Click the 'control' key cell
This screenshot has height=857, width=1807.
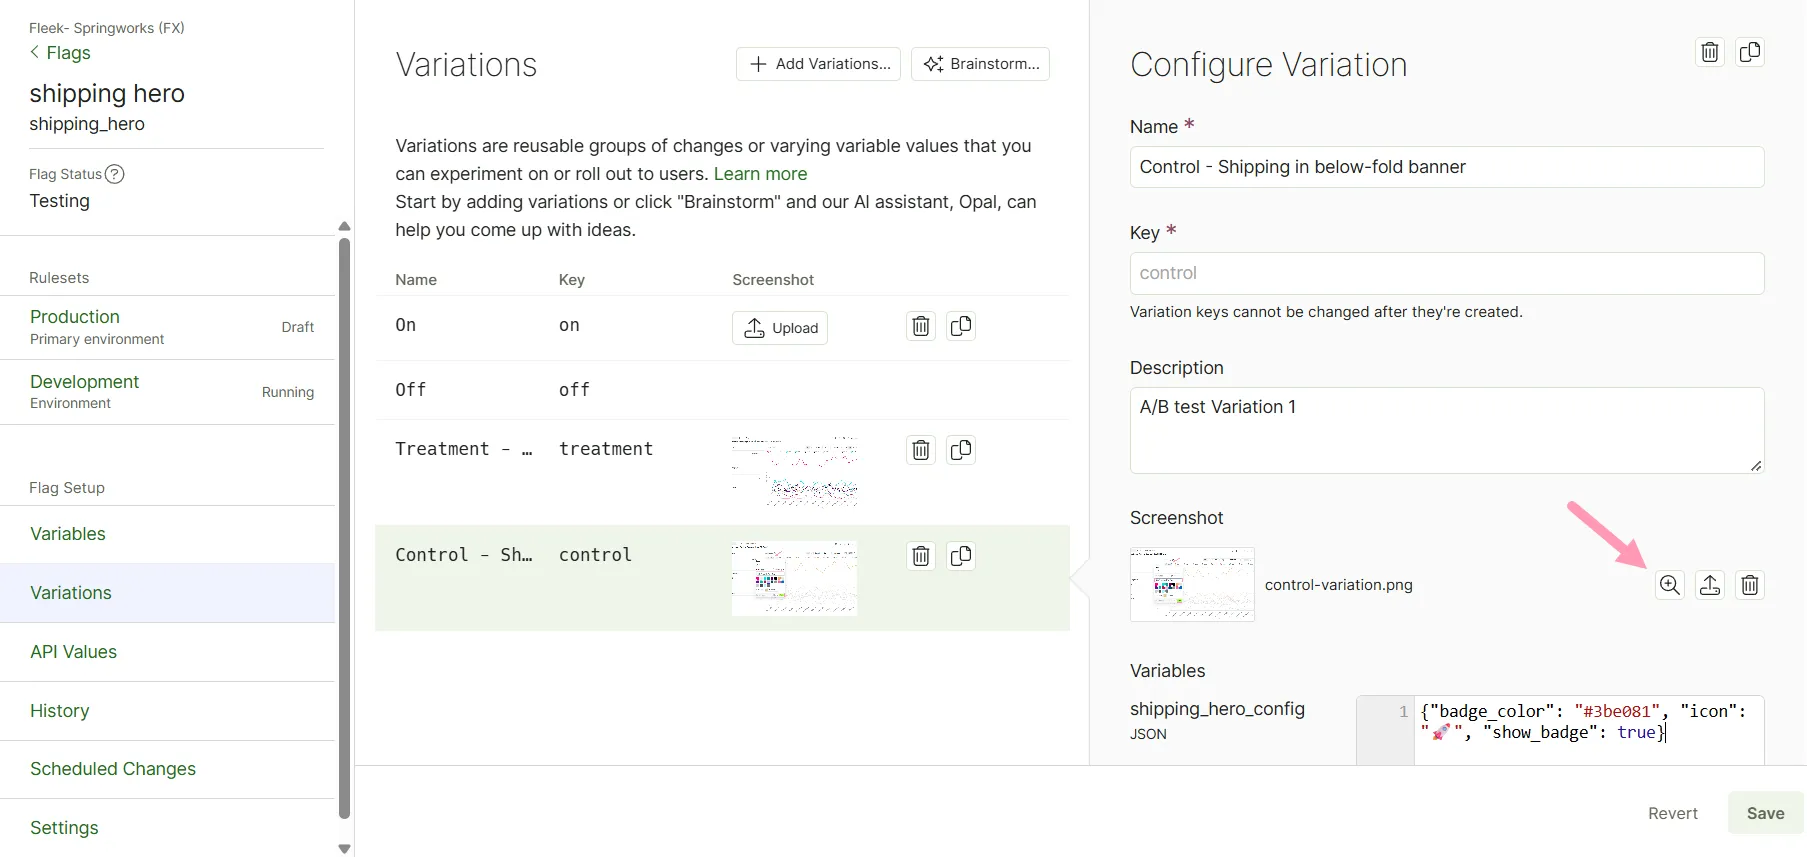pyautogui.click(x=595, y=555)
